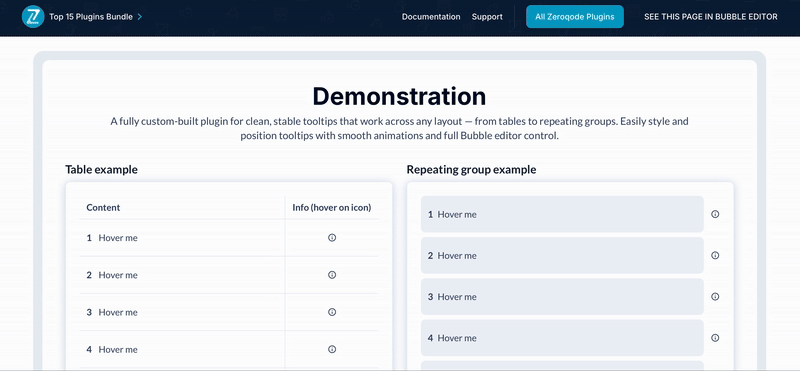The width and height of the screenshot is (800, 371).
Task: Click the 'Content' table column header
Action: pyautogui.click(x=103, y=208)
